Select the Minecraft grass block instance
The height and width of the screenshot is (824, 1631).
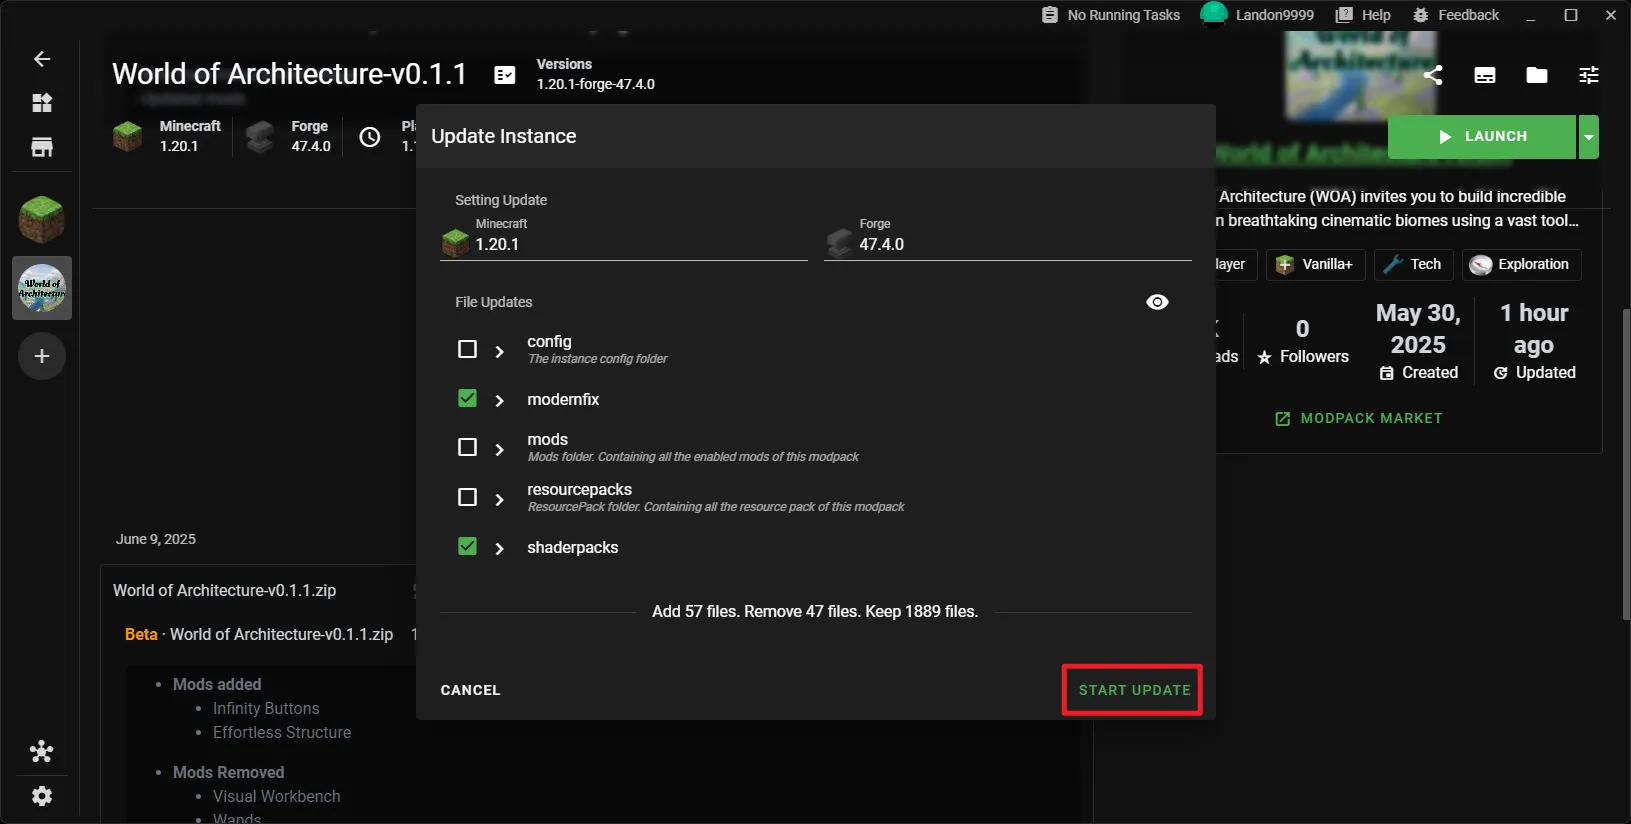click(x=42, y=220)
